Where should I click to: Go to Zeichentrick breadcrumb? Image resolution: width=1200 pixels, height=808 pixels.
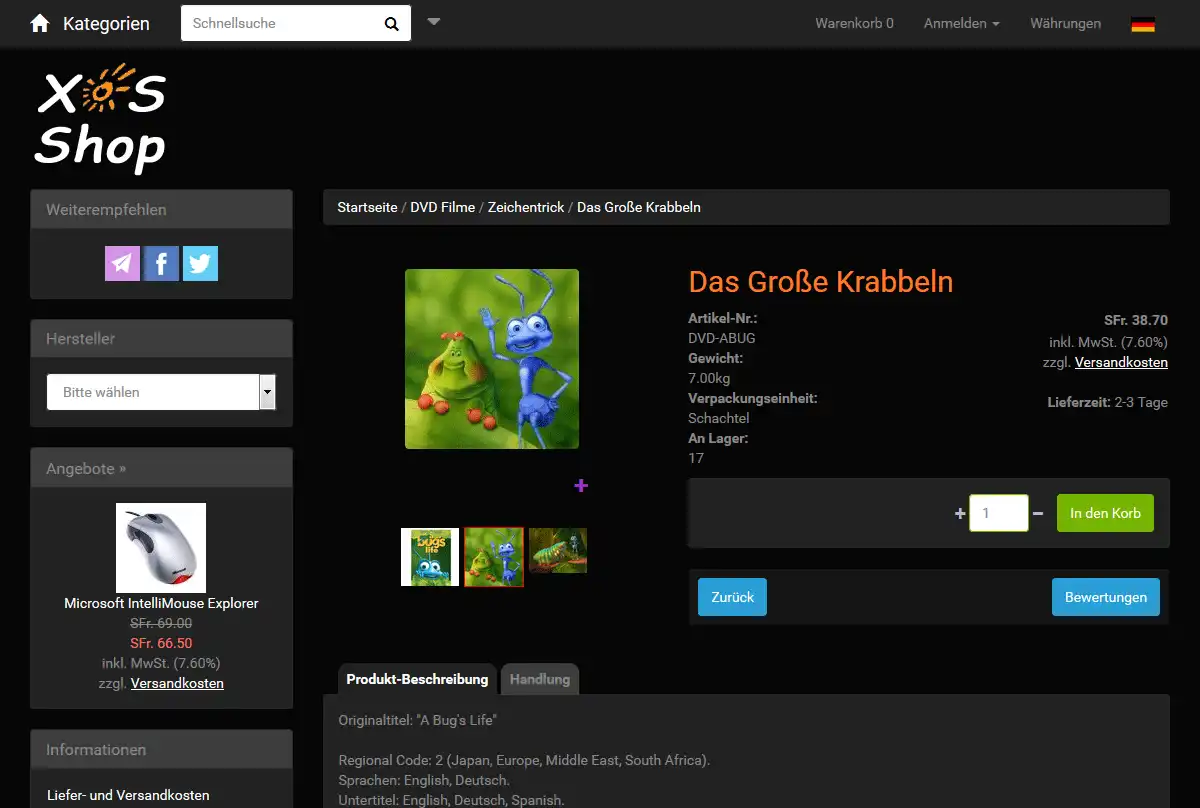coord(526,207)
